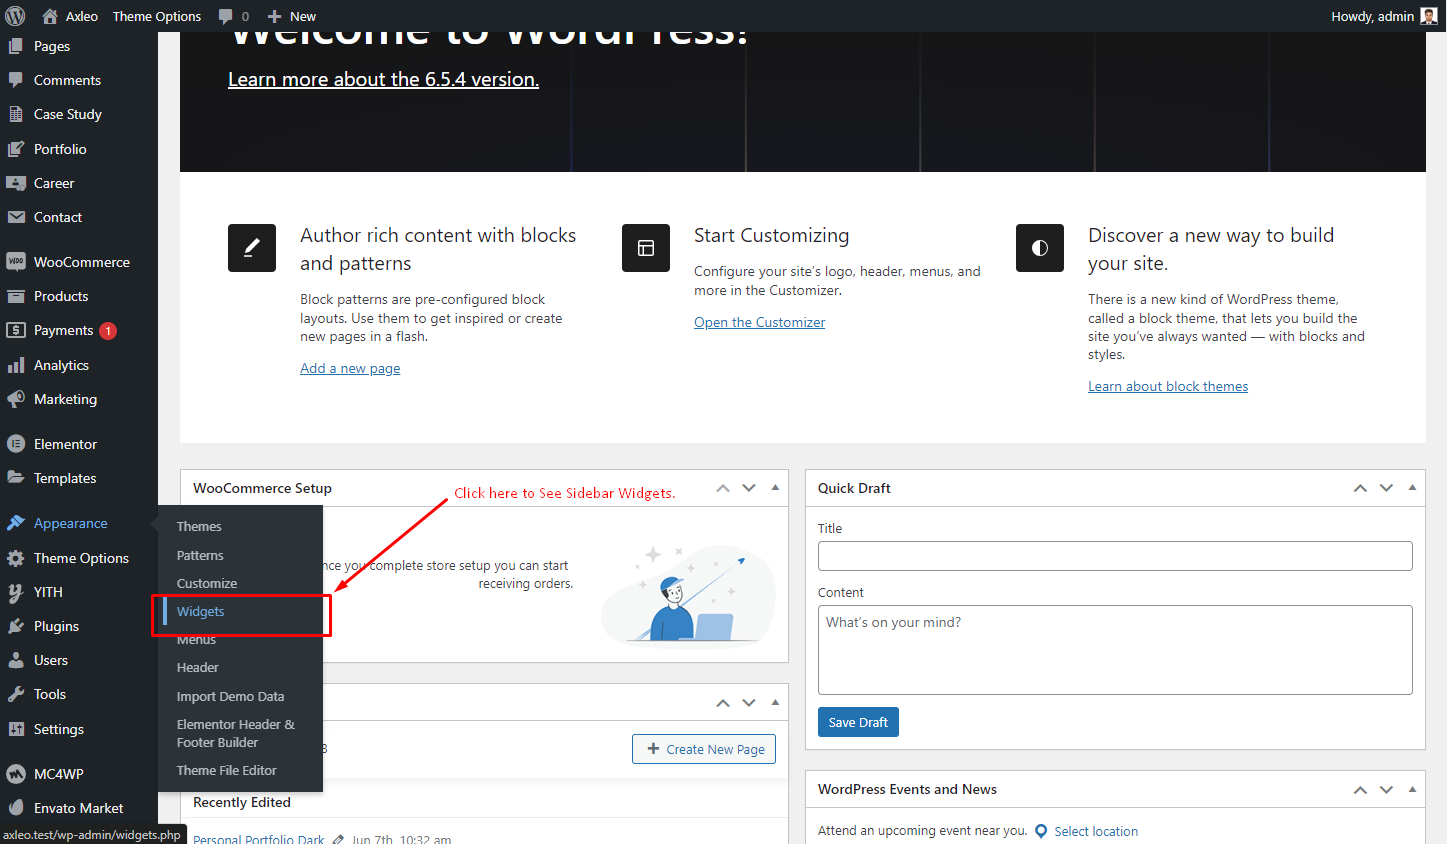Open Howdy, admin account menu
The image size is (1447, 844).
1384,16
